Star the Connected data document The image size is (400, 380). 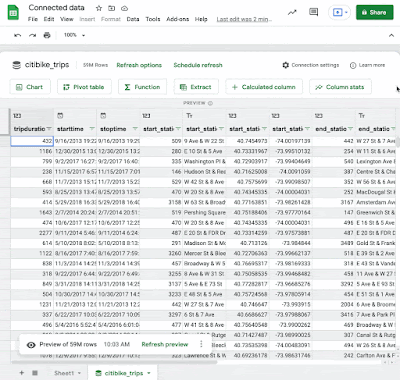click(99, 8)
